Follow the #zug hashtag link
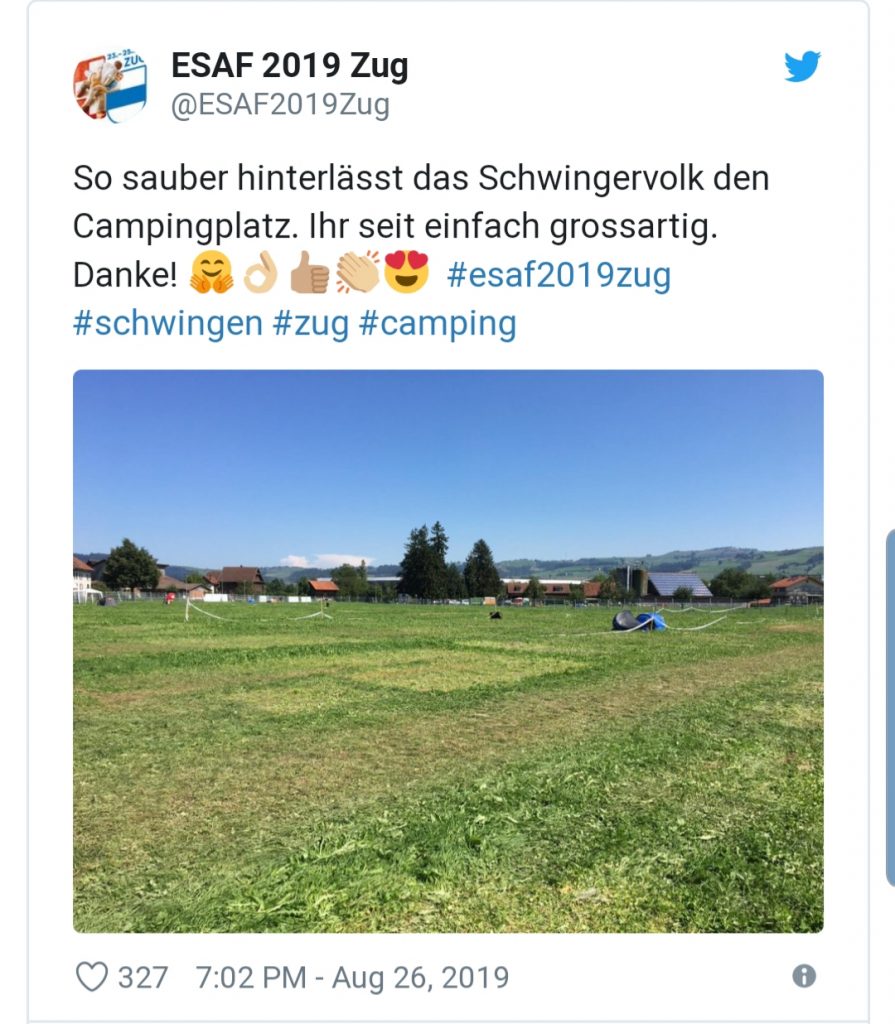895x1024 pixels. coord(311,325)
